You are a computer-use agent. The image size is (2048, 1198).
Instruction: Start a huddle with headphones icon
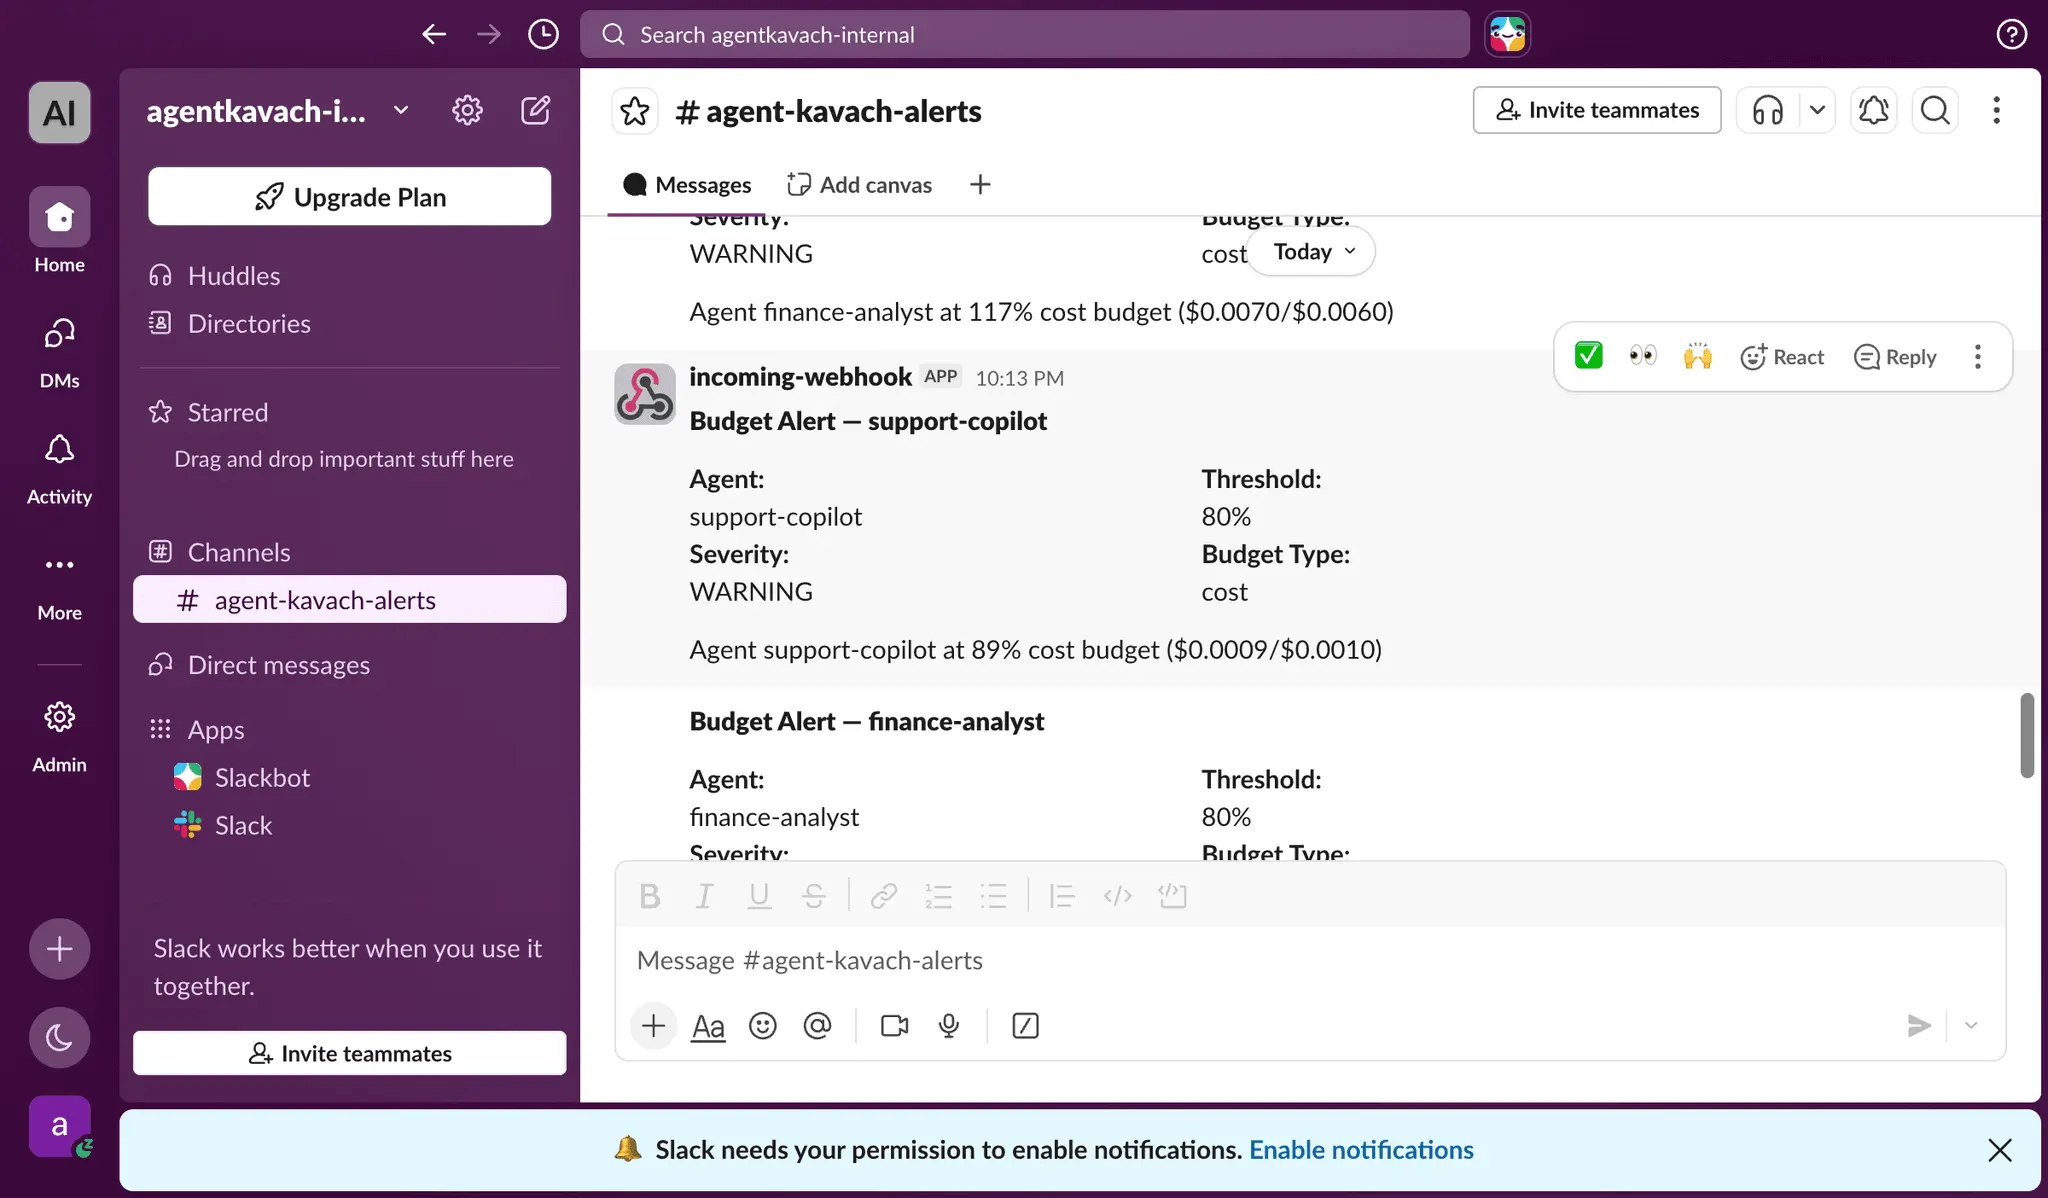1768,110
